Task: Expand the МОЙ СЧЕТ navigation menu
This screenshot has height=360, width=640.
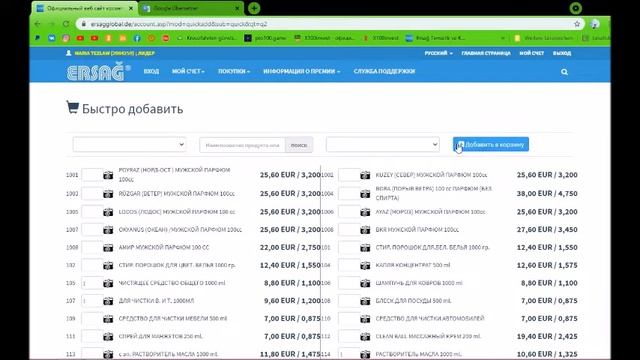Action: tap(188, 71)
